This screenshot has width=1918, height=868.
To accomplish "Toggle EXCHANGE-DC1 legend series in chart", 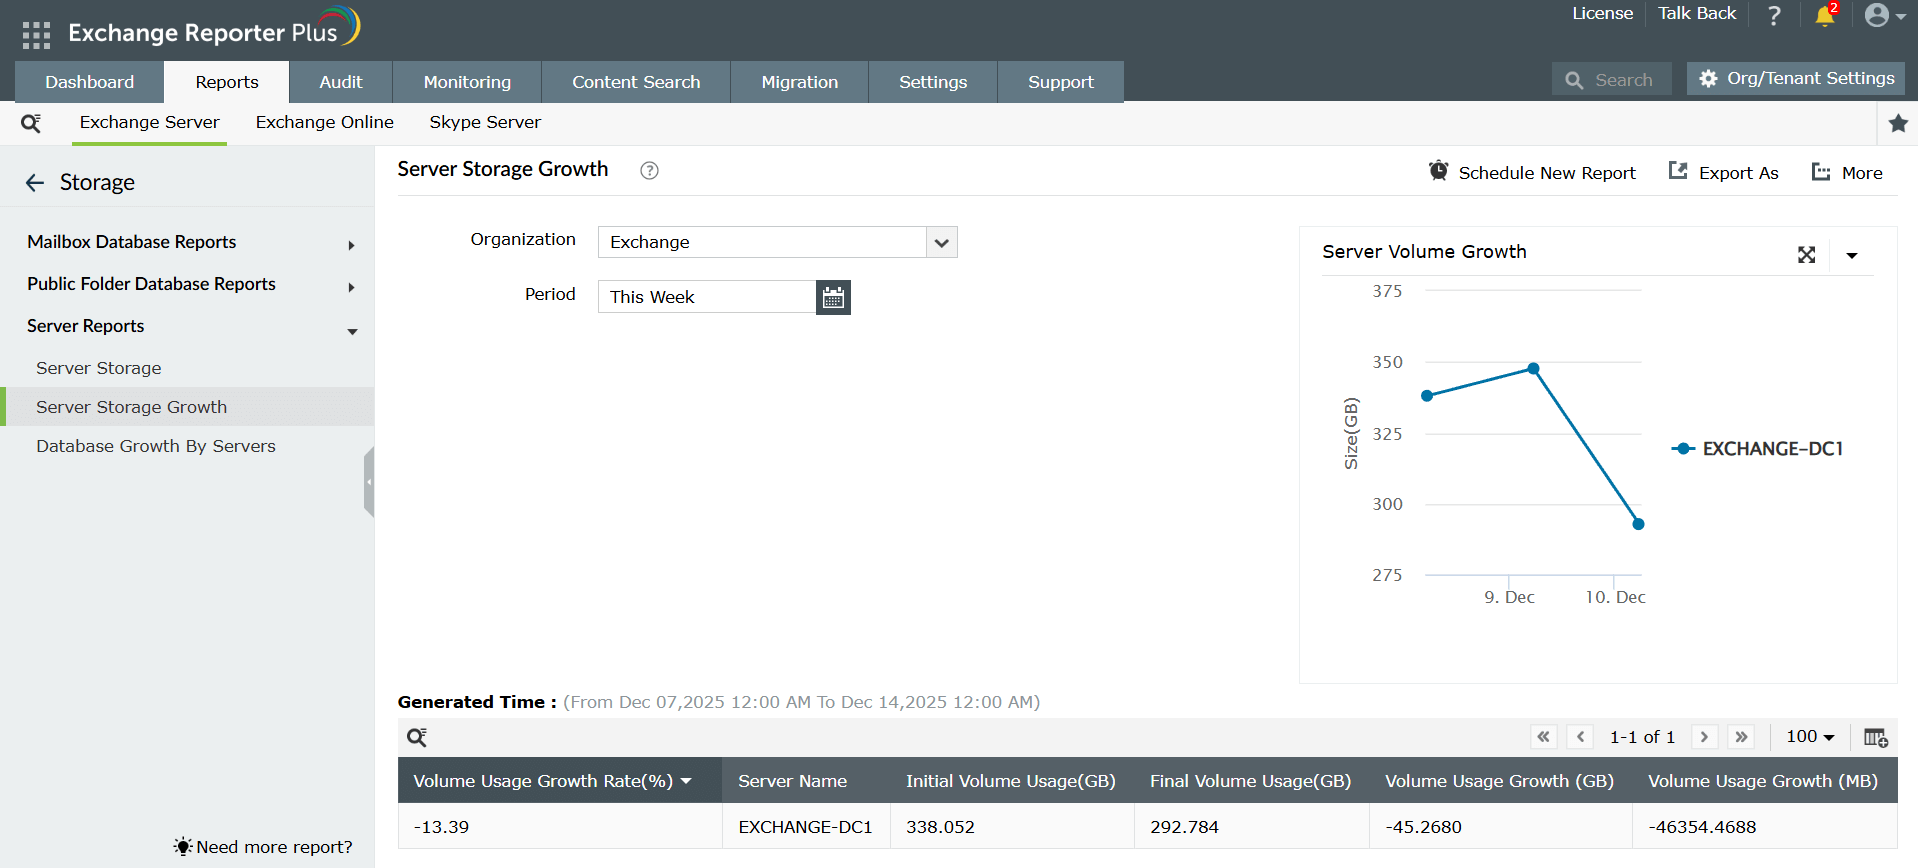I will point(1757,449).
